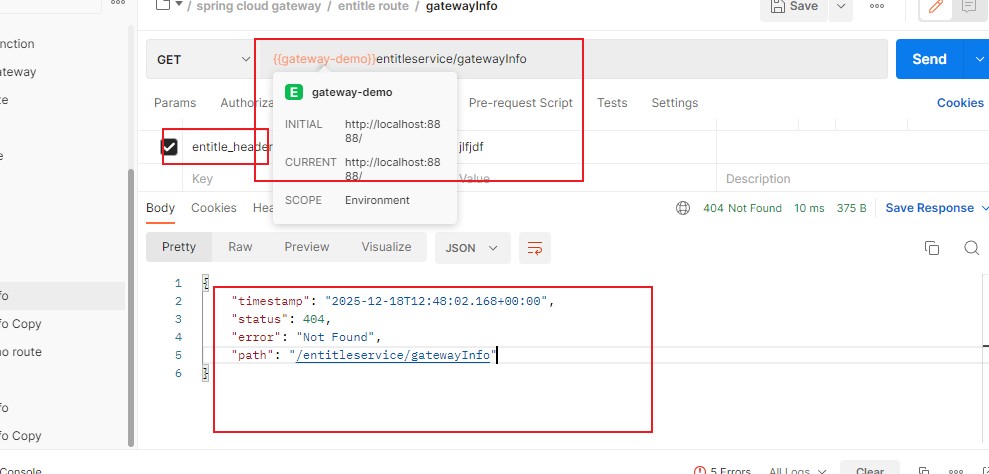989x474 pixels.
Task: Click the sidebar vertical scrollbar
Action: (x=131, y=307)
